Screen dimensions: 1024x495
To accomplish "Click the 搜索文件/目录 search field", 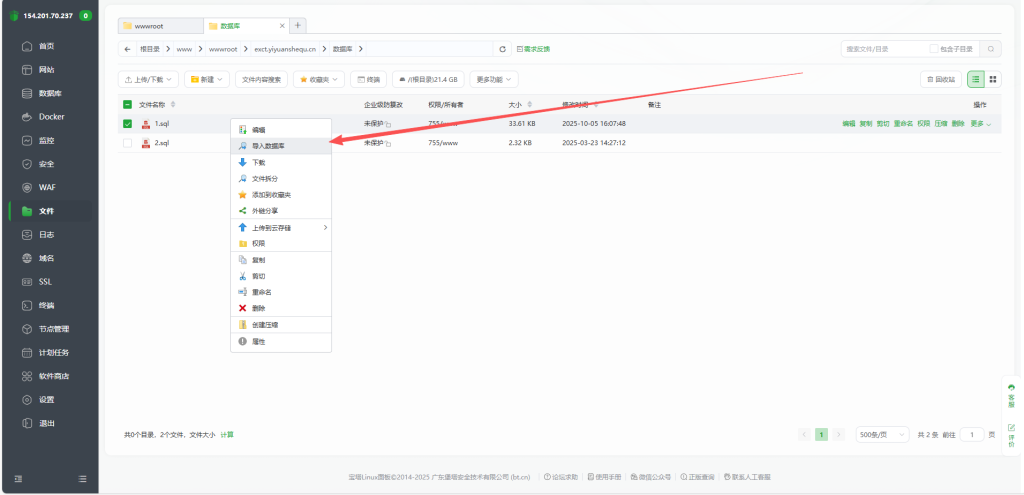I will [883, 48].
